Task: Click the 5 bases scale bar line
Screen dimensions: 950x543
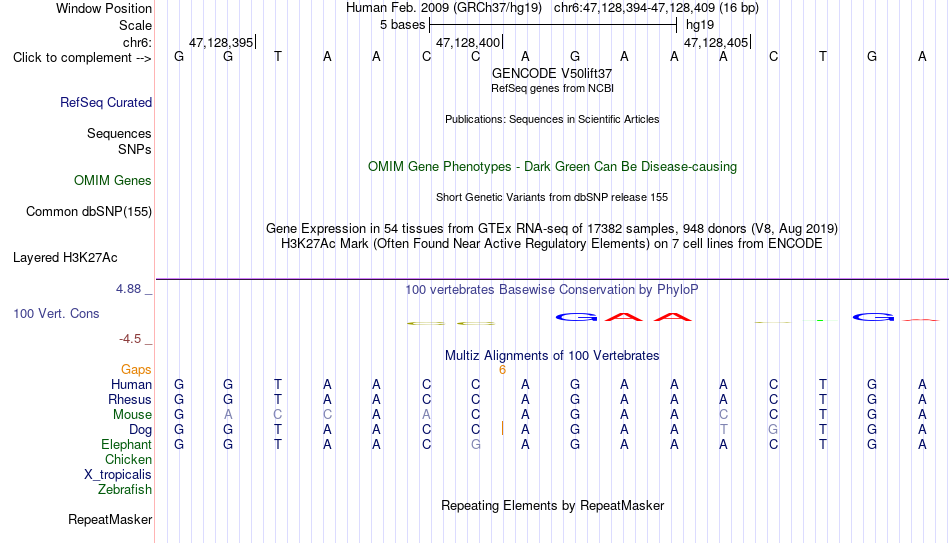Action: pos(553,25)
